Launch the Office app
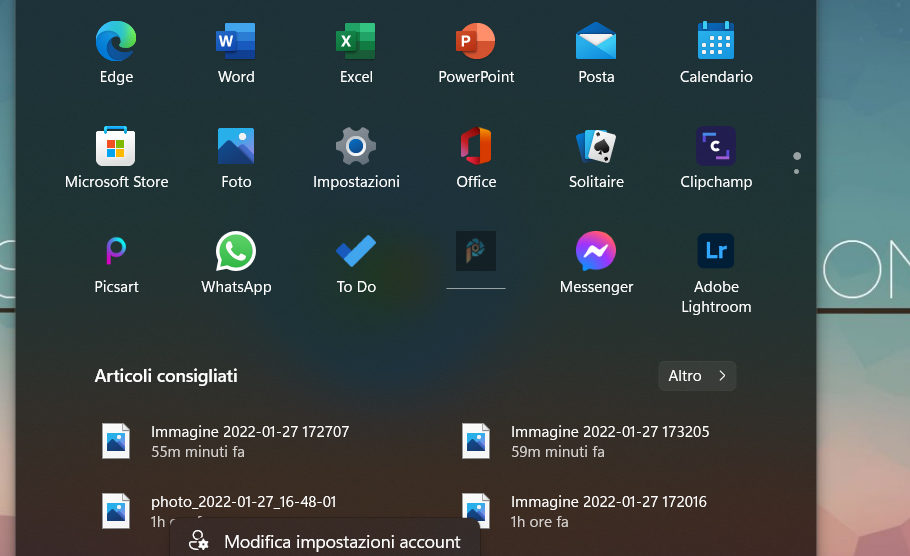 click(x=476, y=157)
